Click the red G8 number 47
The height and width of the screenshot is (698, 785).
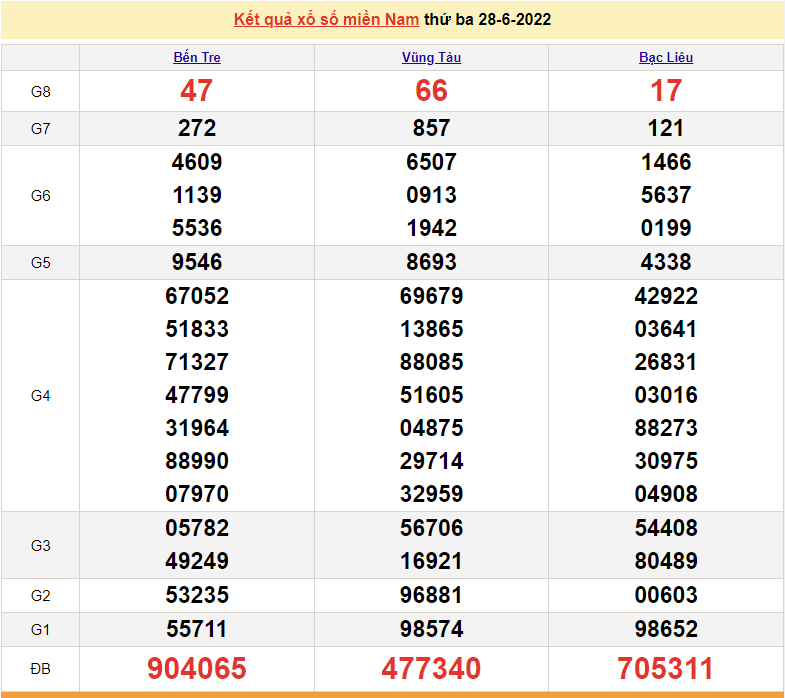point(197,91)
